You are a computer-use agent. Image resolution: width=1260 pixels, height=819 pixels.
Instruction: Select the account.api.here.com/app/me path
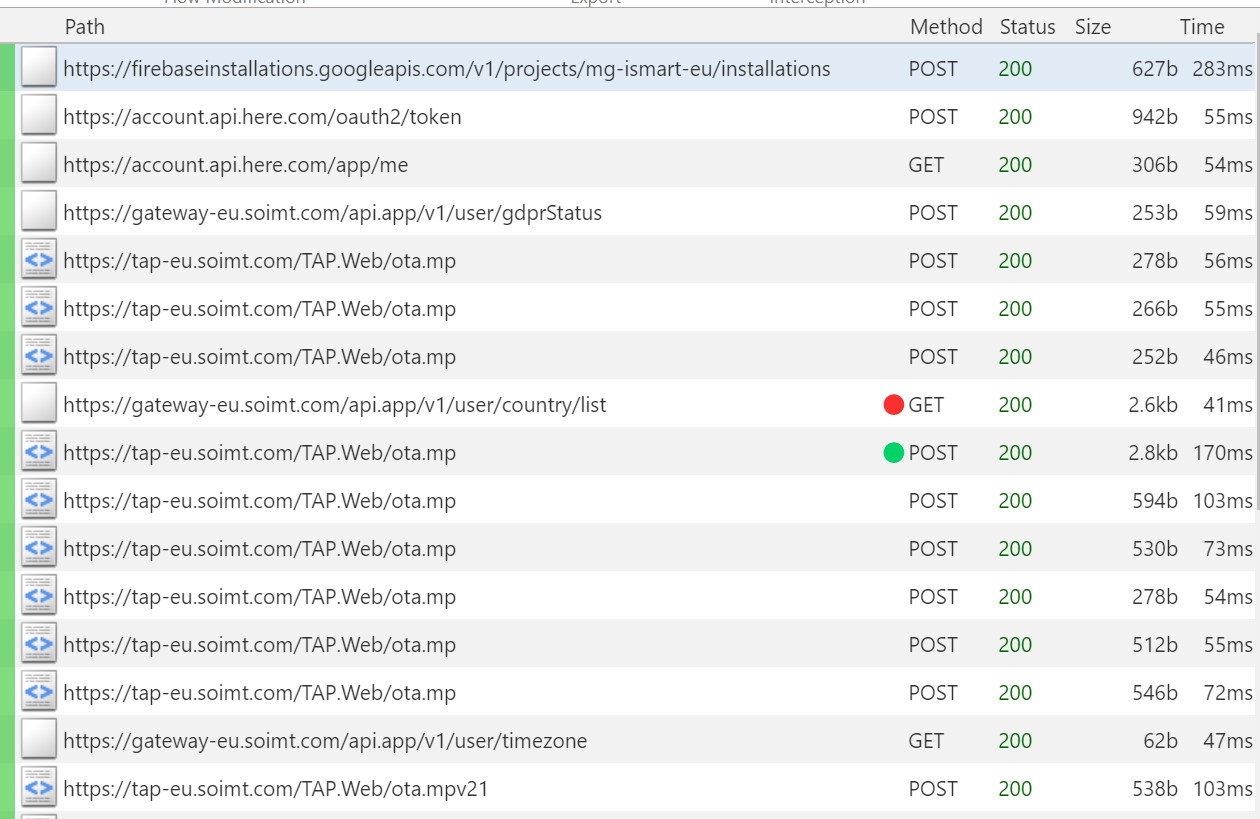(x=236, y=165)
